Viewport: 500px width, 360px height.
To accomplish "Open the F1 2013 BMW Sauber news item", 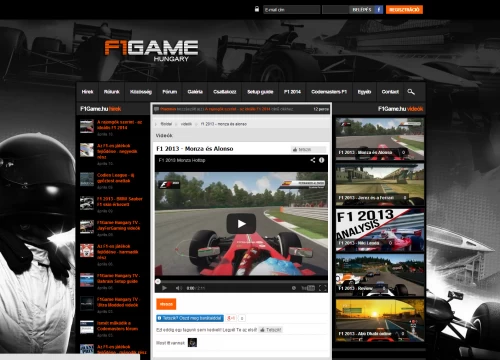I will point(120,202).
